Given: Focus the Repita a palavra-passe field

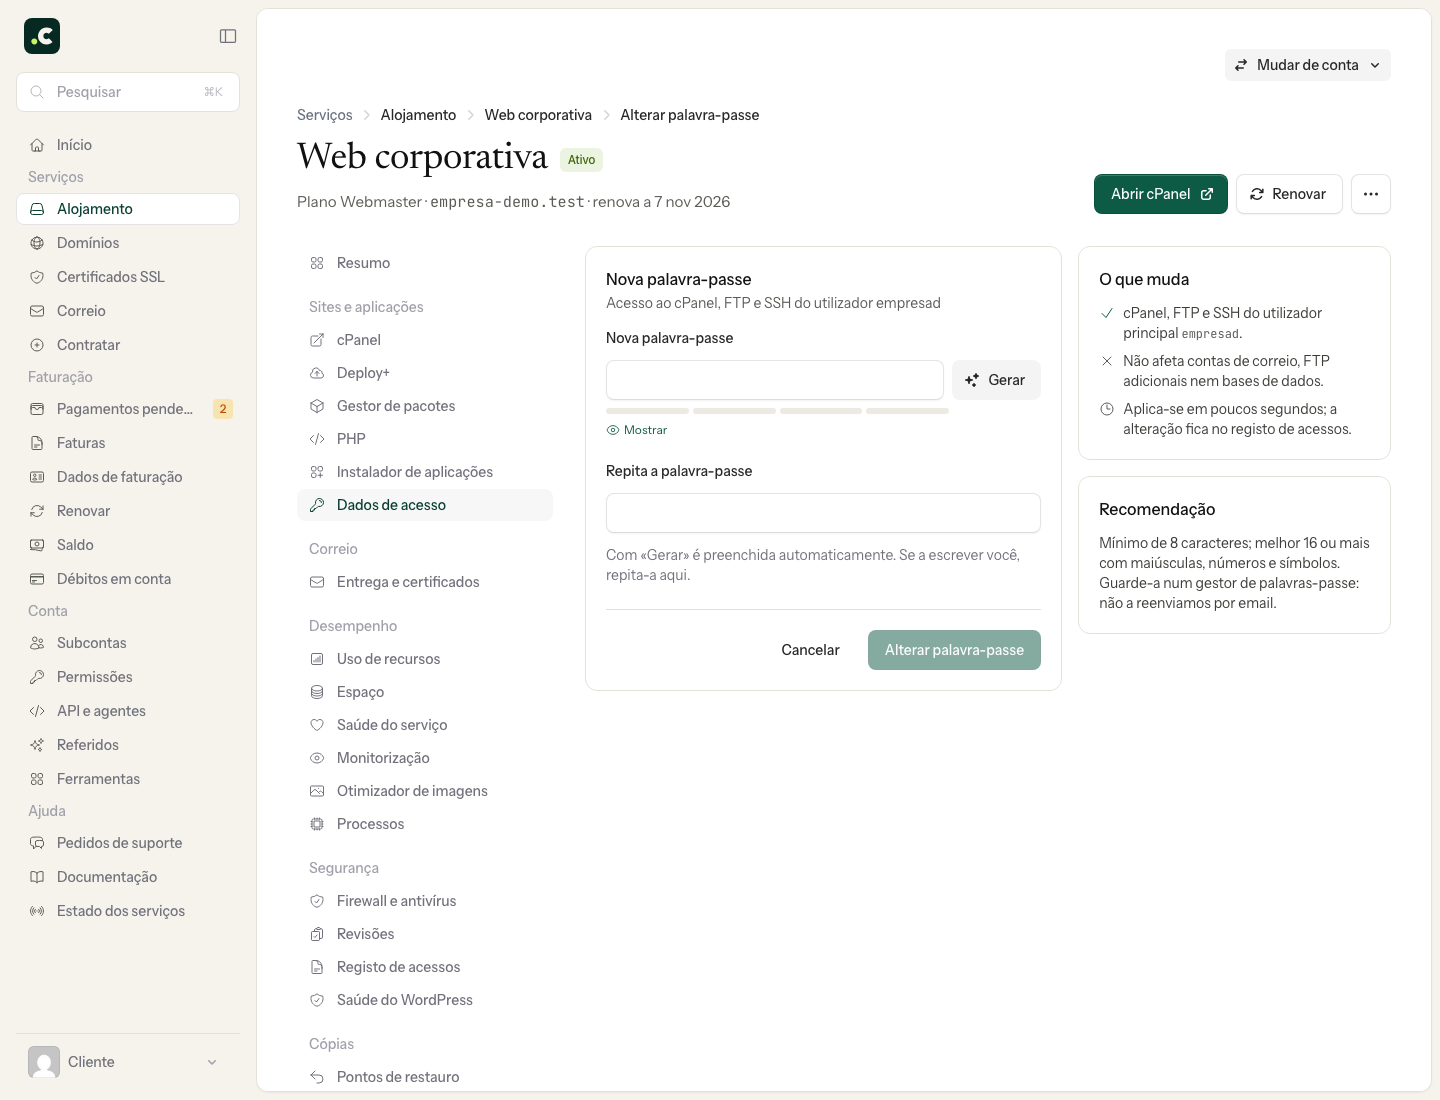Looking at the screenshot, I should click(823, 513).
